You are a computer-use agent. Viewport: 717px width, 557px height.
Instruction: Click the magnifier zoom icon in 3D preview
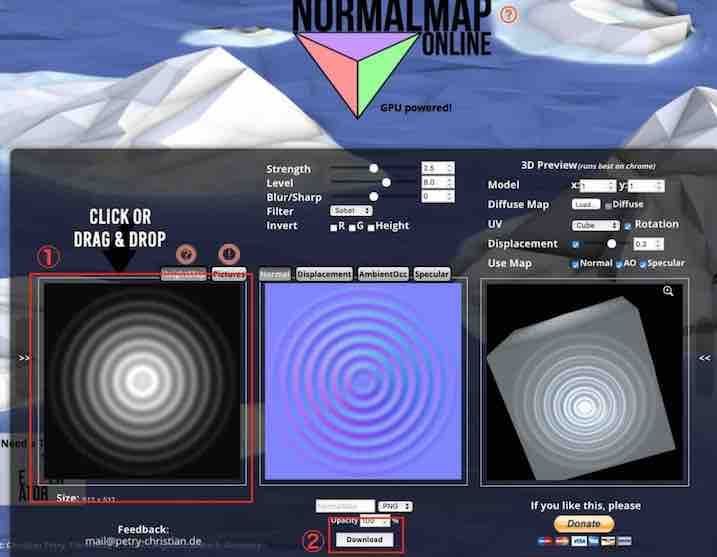[668, 291]
